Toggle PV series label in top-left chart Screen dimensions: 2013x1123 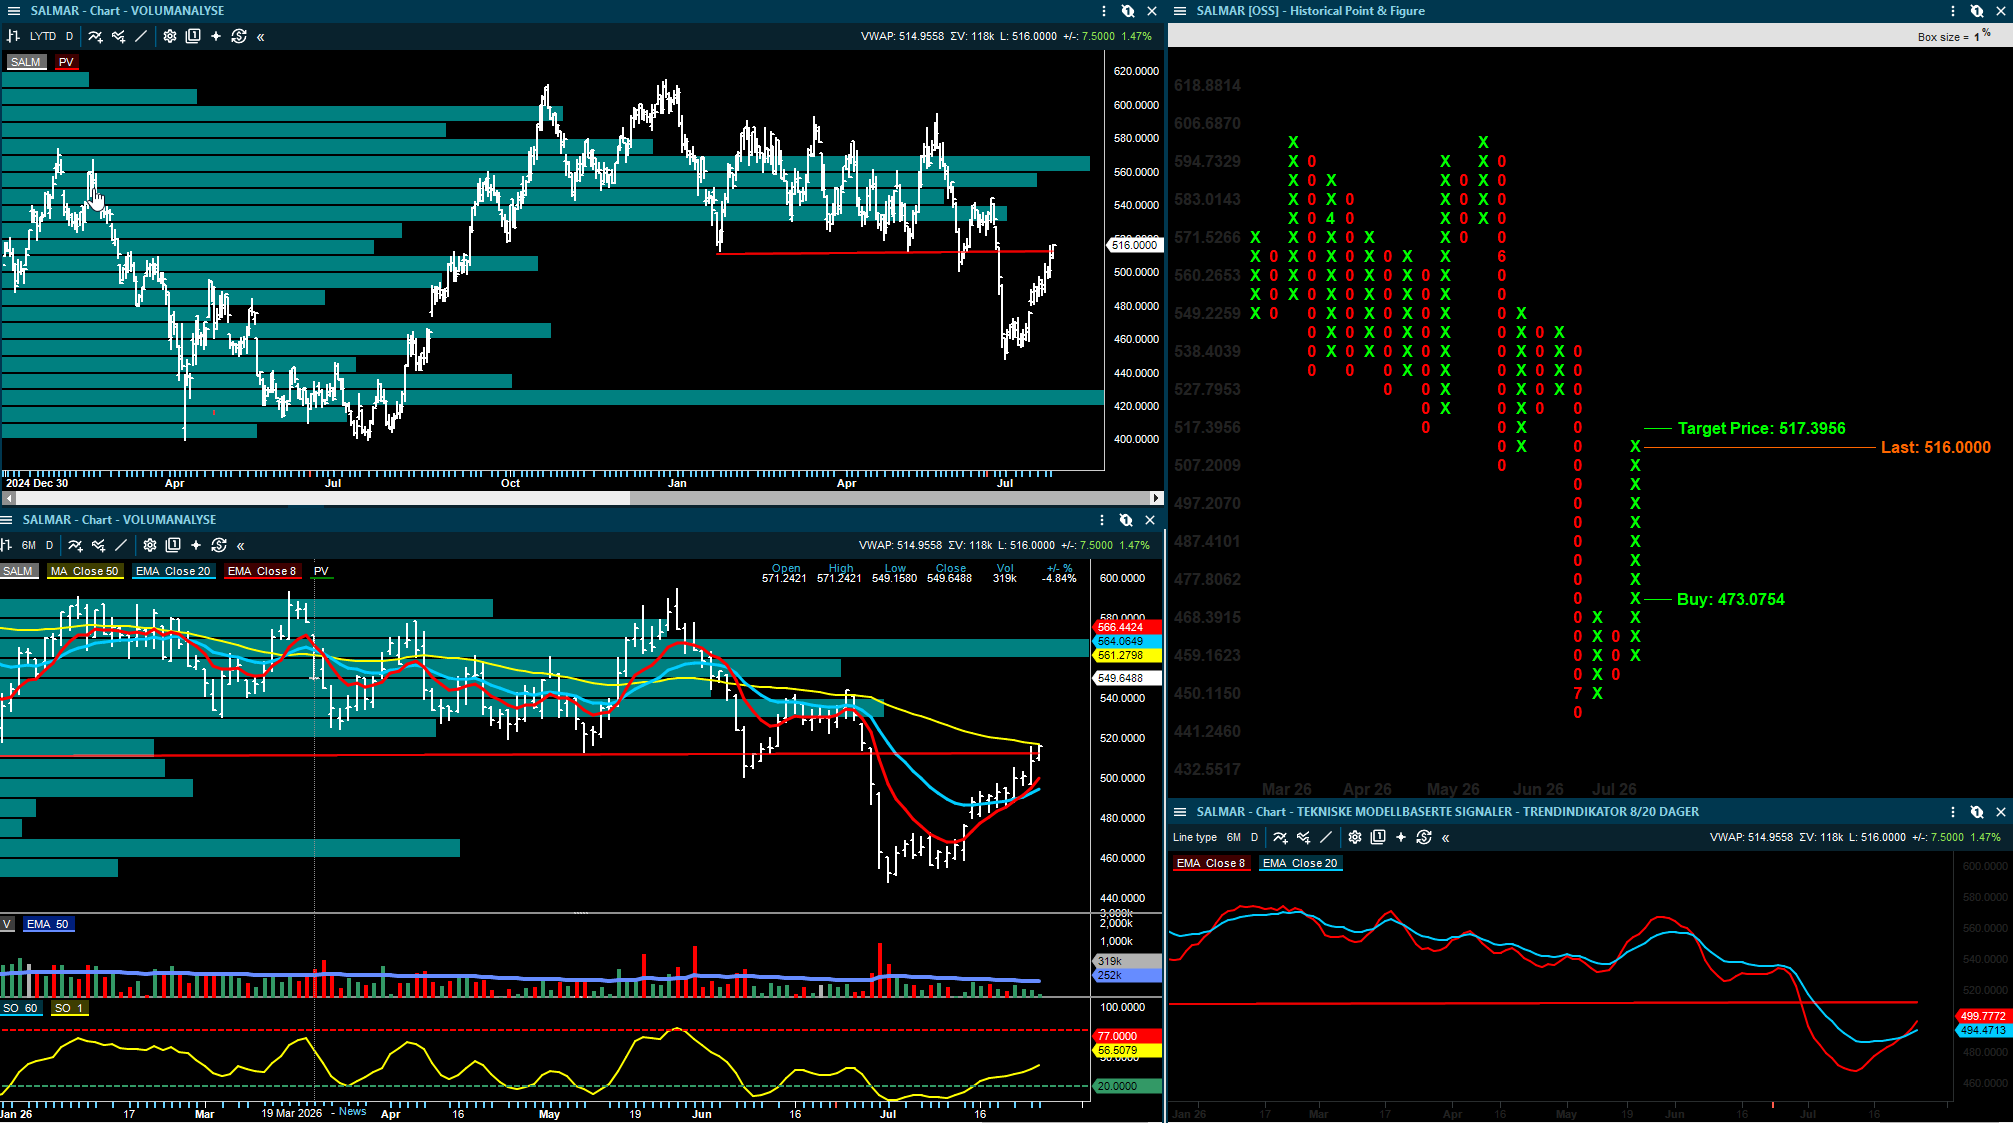tap(66, 62)
